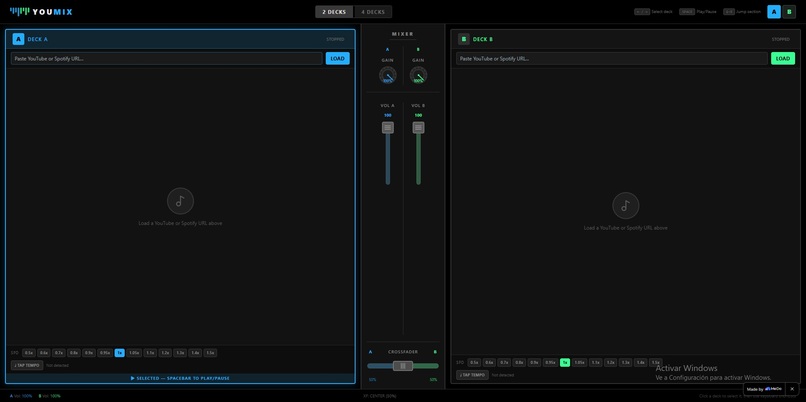Image resolution: width=806 pixels, height=402 pixels.
Task: Click Tap Tempo on Deck A
Action: tap(27, 366)
